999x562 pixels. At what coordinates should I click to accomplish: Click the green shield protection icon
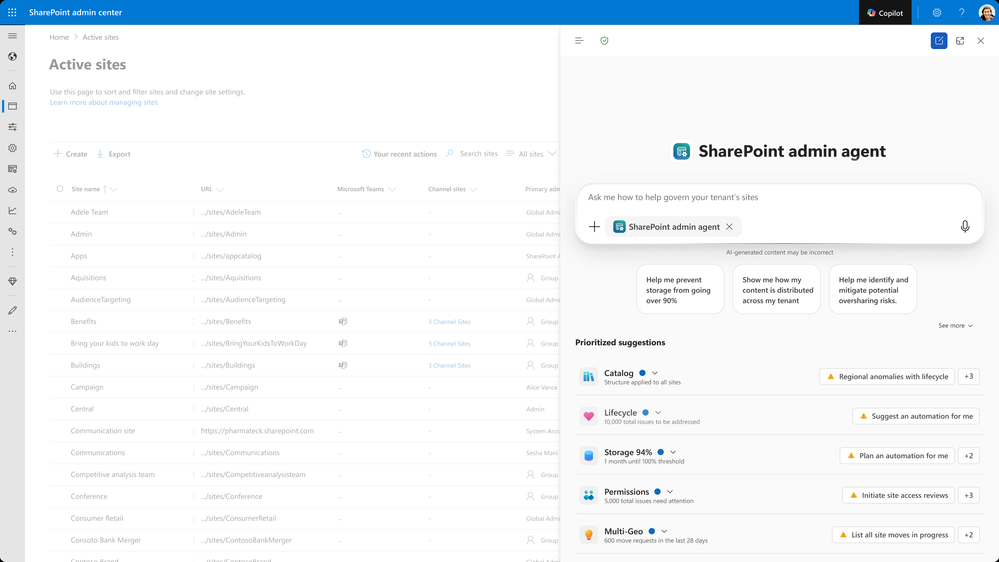coord(604,41)
